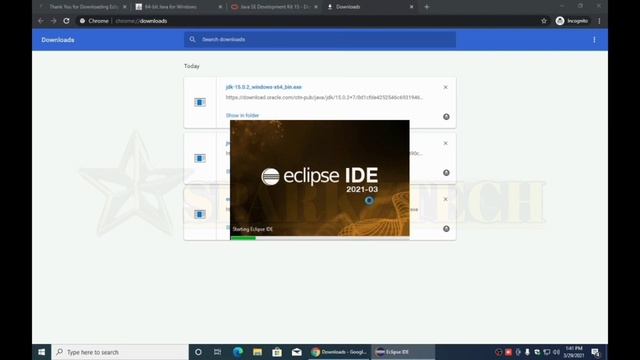The height and width of the screenshot is (360, 640).
Task: Close the Downloads tab
Action: coord(411,7)
